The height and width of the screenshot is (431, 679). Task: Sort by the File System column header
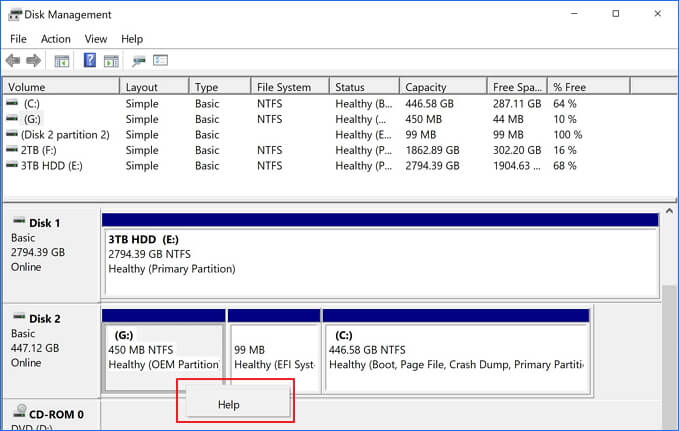point(283,87)
